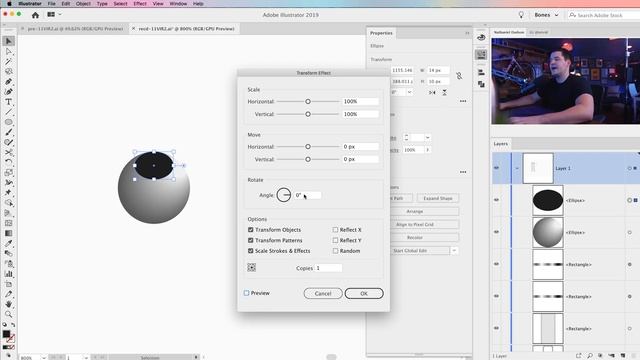640x360 pixels.
Task: Open the arrange documents dropdown
Action: [x=54, y=15]
